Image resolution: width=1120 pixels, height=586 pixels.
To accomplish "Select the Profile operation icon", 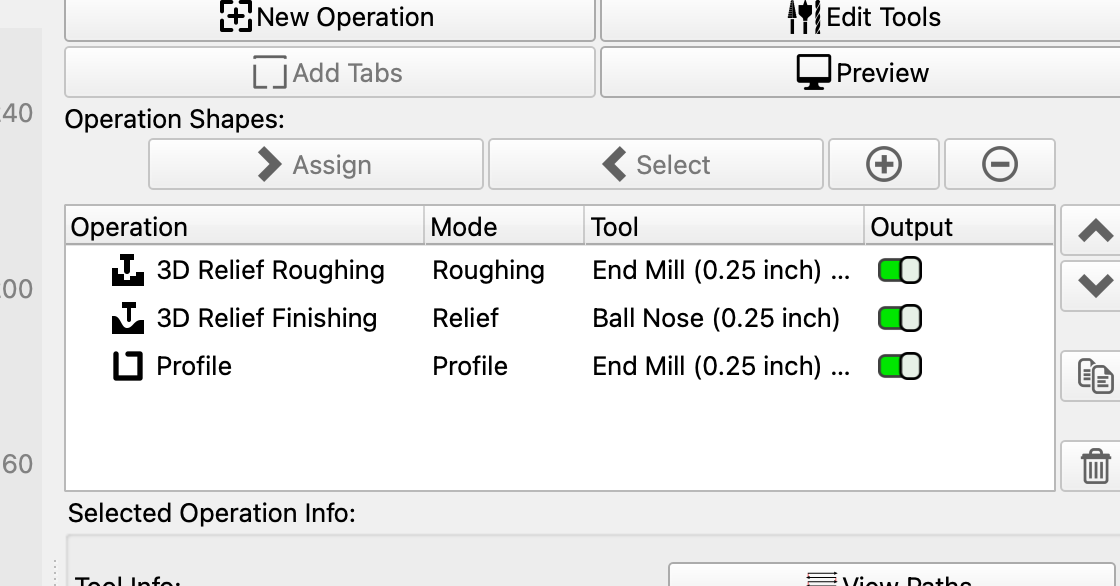I will [128, 366].
